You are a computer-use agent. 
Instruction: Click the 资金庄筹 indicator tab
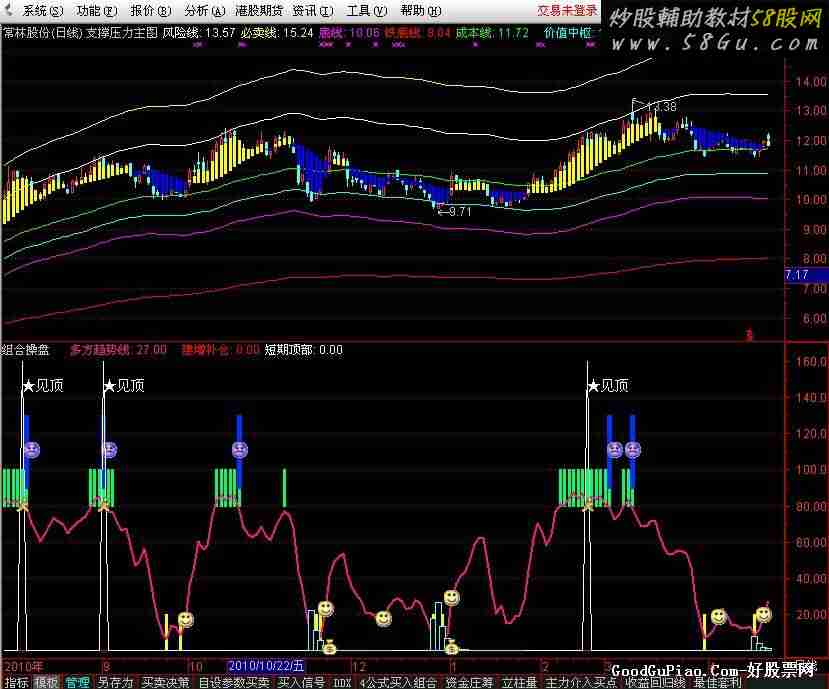470,682
